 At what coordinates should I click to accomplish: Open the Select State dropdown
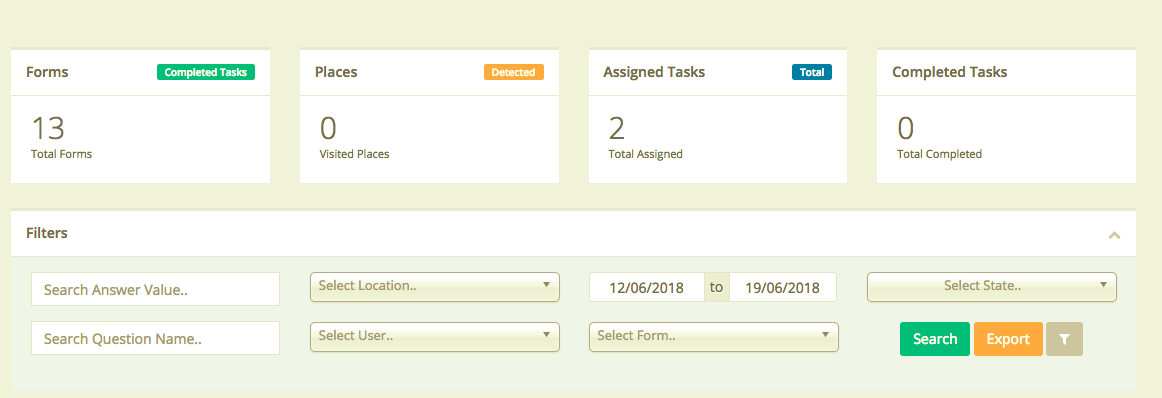pyautogui.click(x=992, y=287)
